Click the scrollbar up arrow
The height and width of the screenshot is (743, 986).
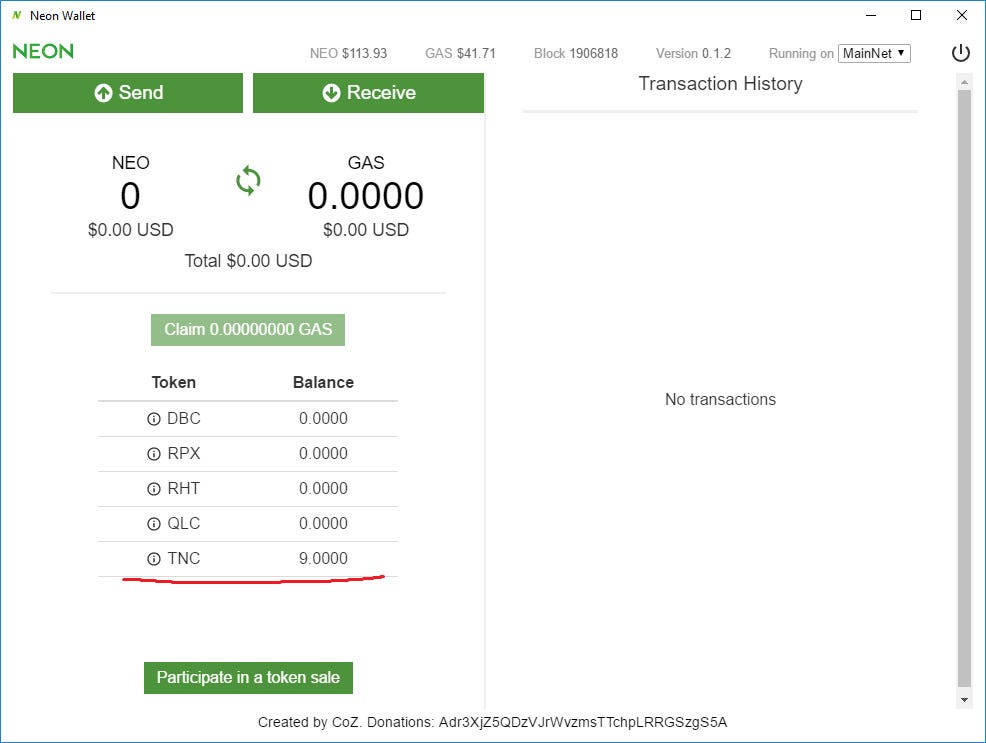[x=963, y=82]
